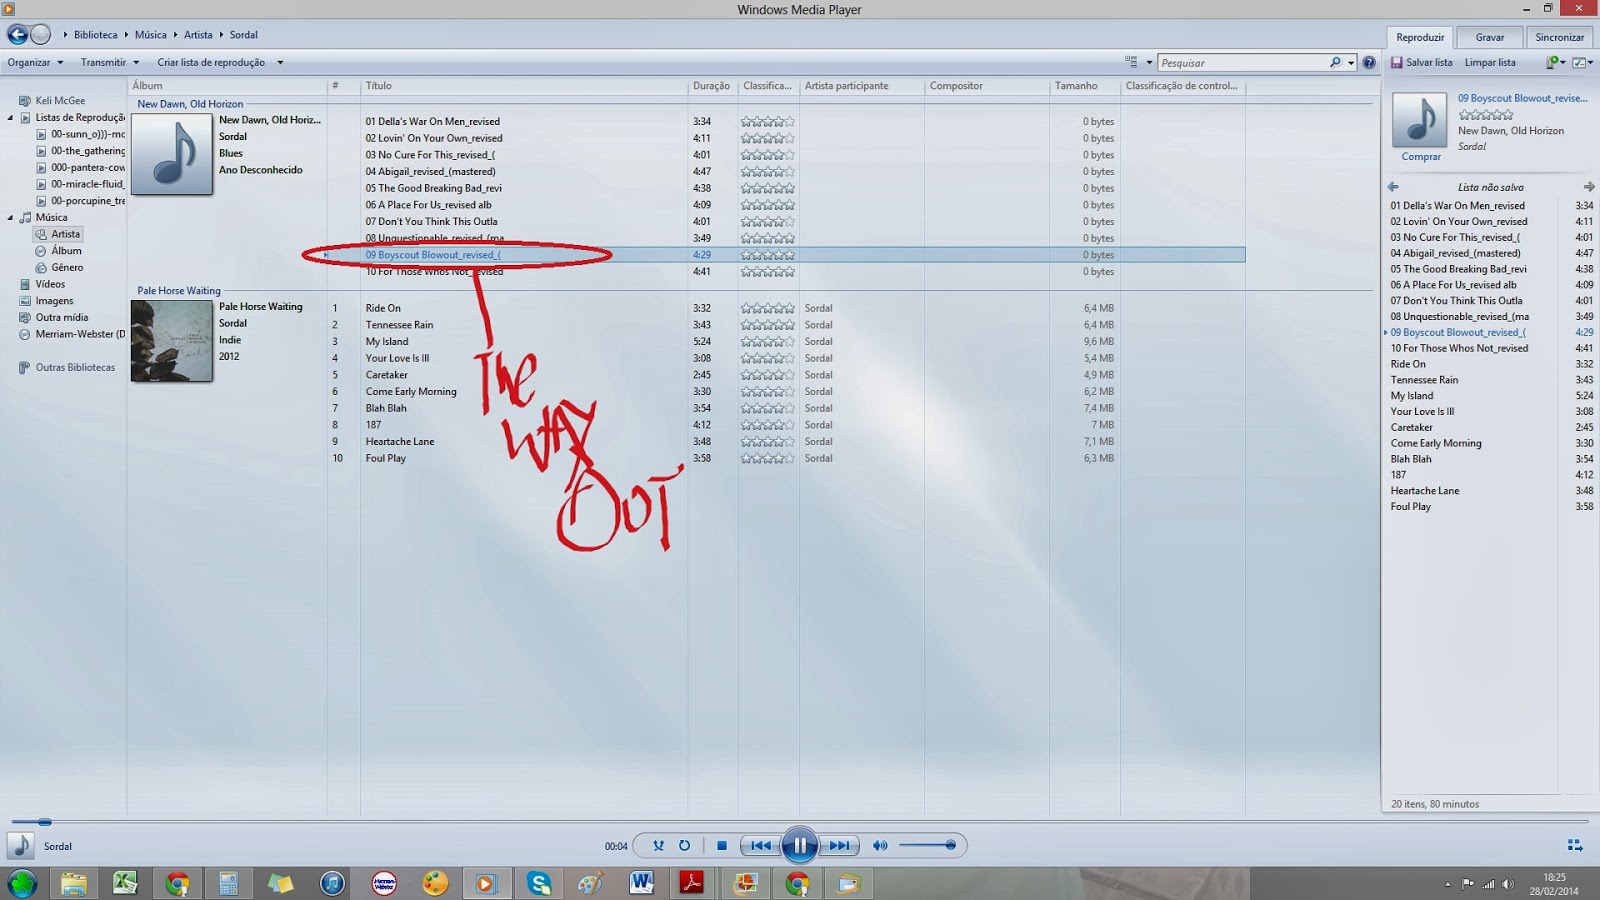Screen dimensions: 1600x900
Task: Skip to the next track
Action: point(839,846)
